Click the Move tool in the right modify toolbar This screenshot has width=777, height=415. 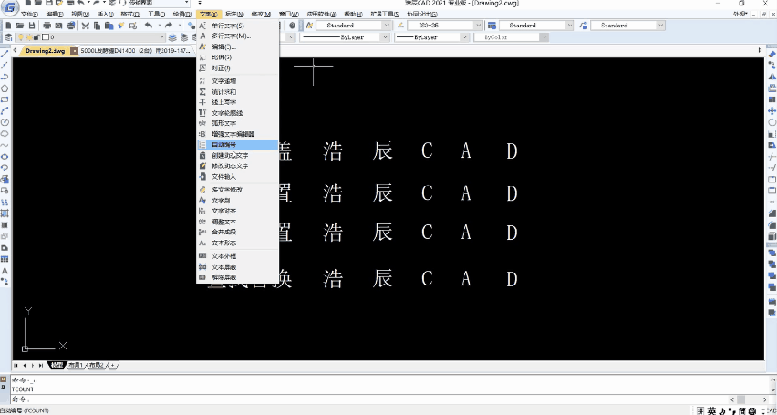pyautogui.click(x=772, y=111)
